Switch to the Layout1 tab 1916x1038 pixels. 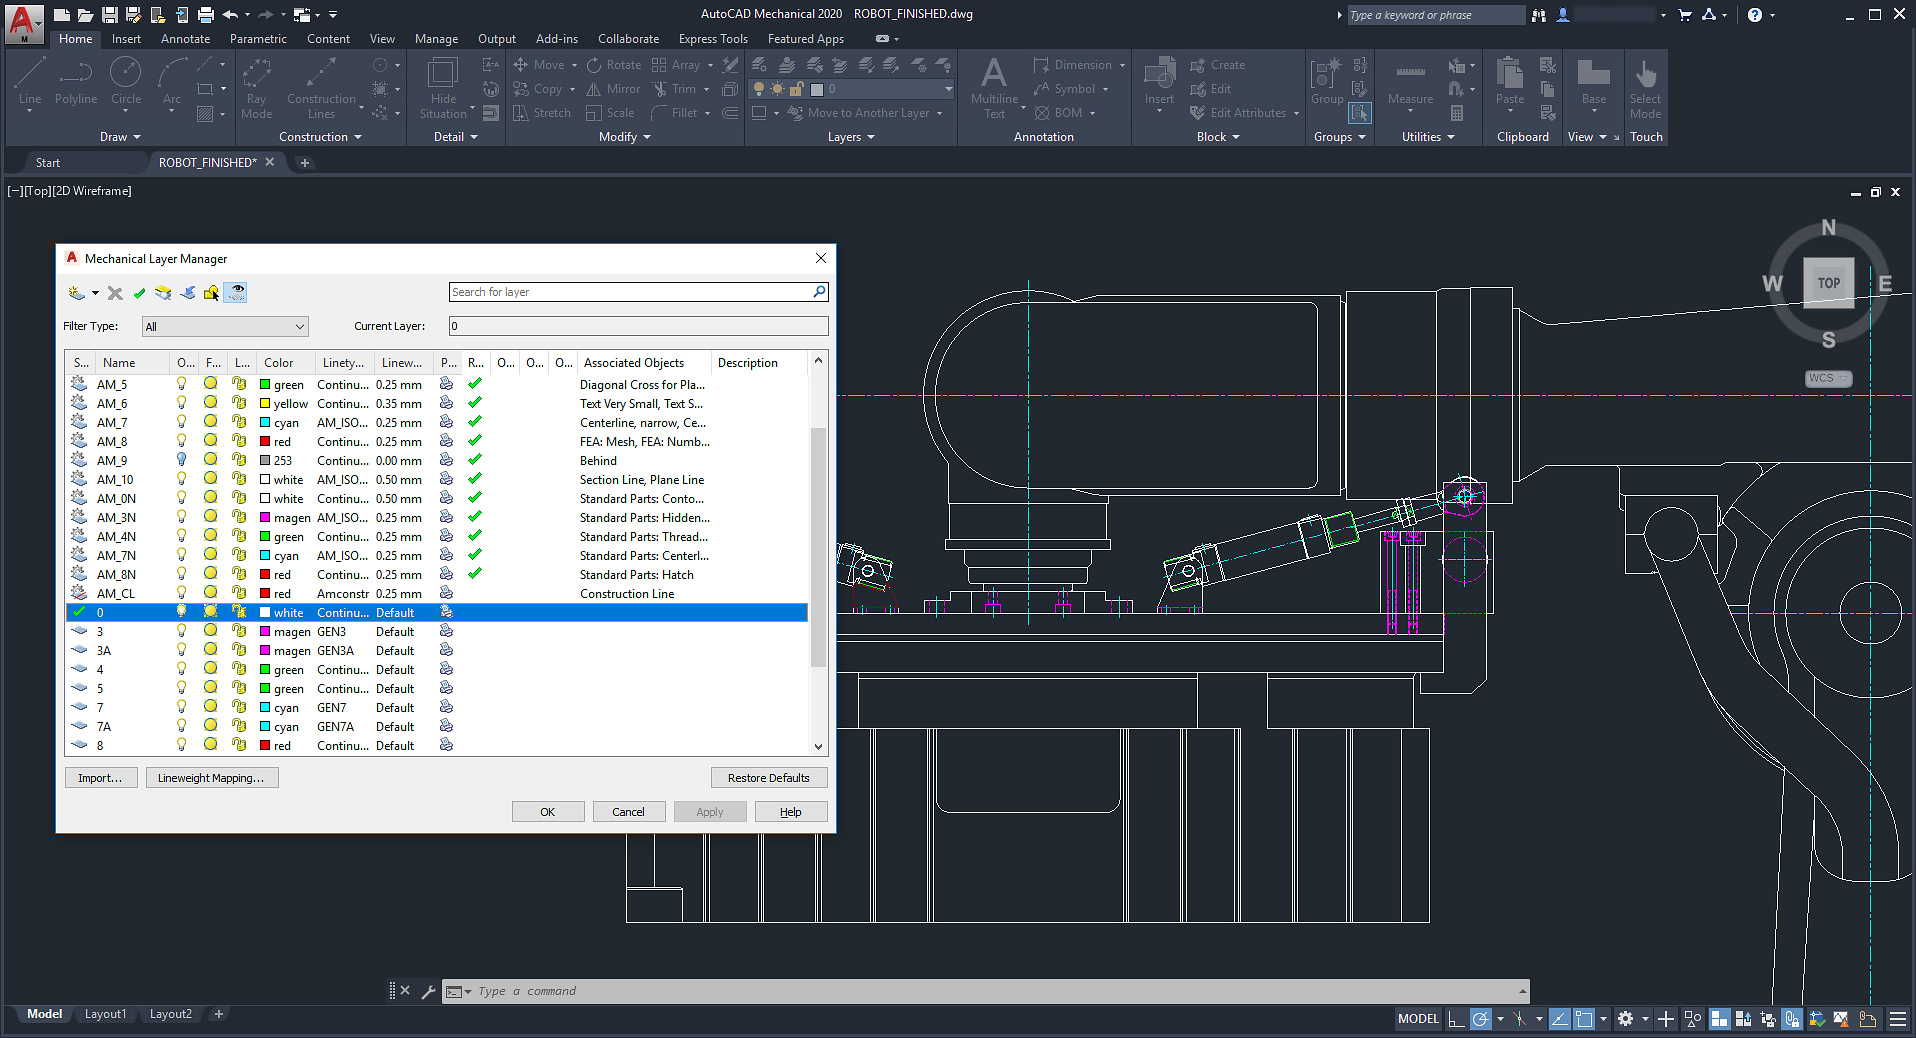[105, 1014]
